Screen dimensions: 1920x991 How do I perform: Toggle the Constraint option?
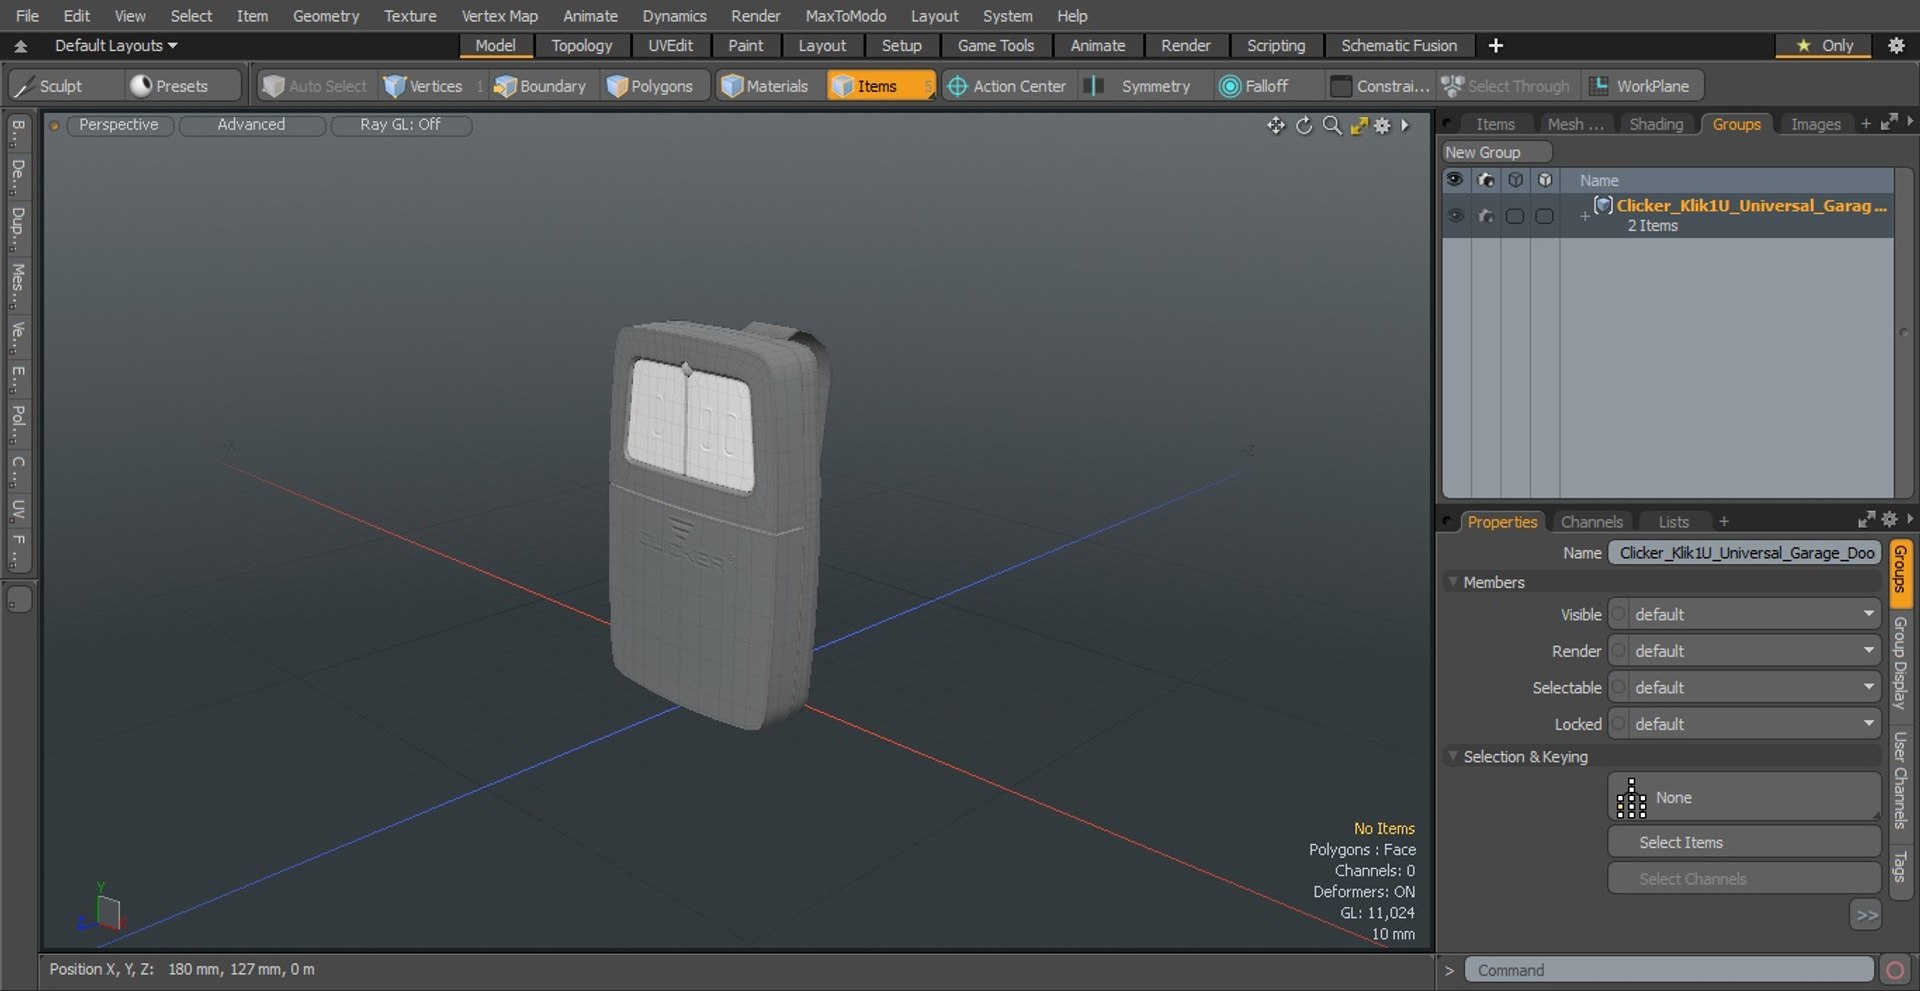click(1380, 86)
